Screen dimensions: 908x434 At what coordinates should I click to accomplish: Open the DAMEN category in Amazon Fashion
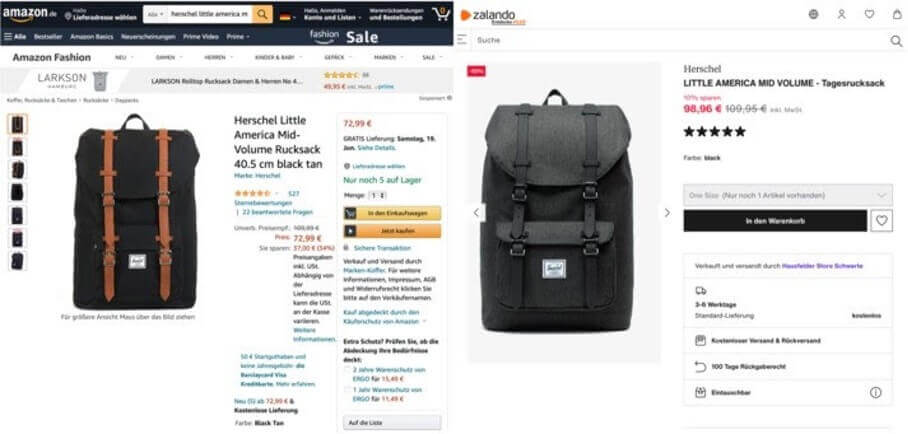[x=168, y=57]
